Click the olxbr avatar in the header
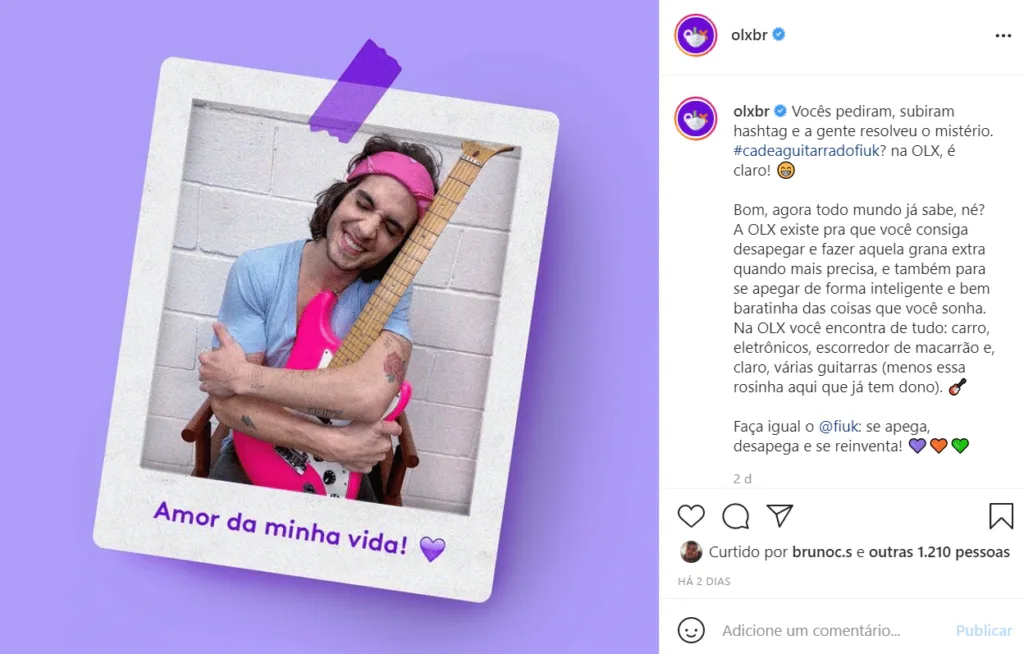This screenshot has height=654, width=1024. tap(696, 35)
